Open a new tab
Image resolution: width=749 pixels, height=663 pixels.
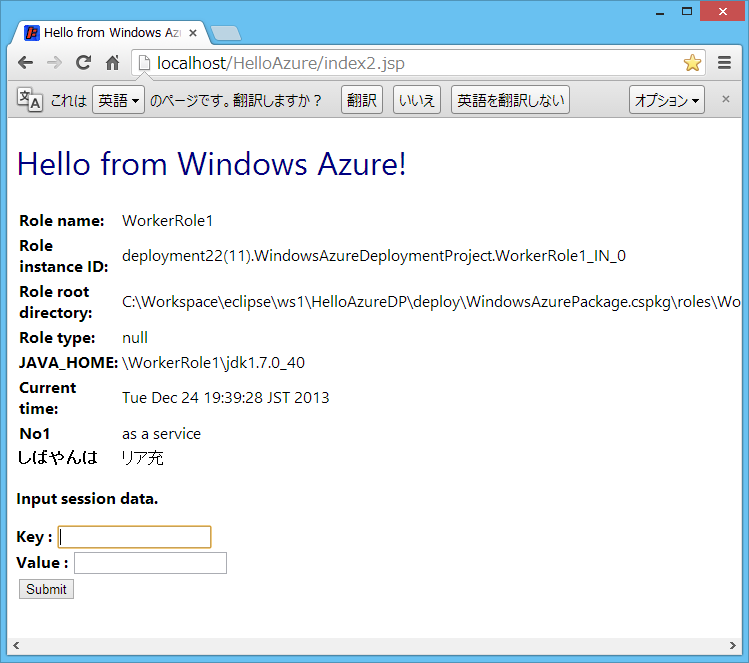point(226,33)
